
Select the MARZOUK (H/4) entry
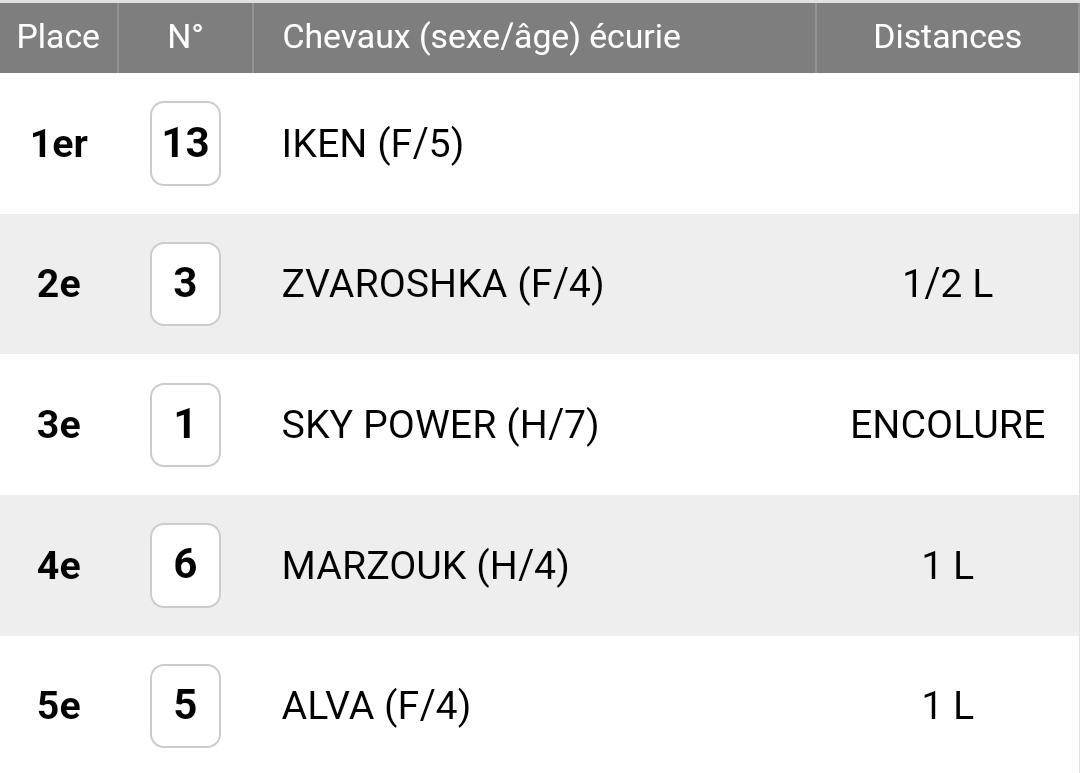(426, 566)
